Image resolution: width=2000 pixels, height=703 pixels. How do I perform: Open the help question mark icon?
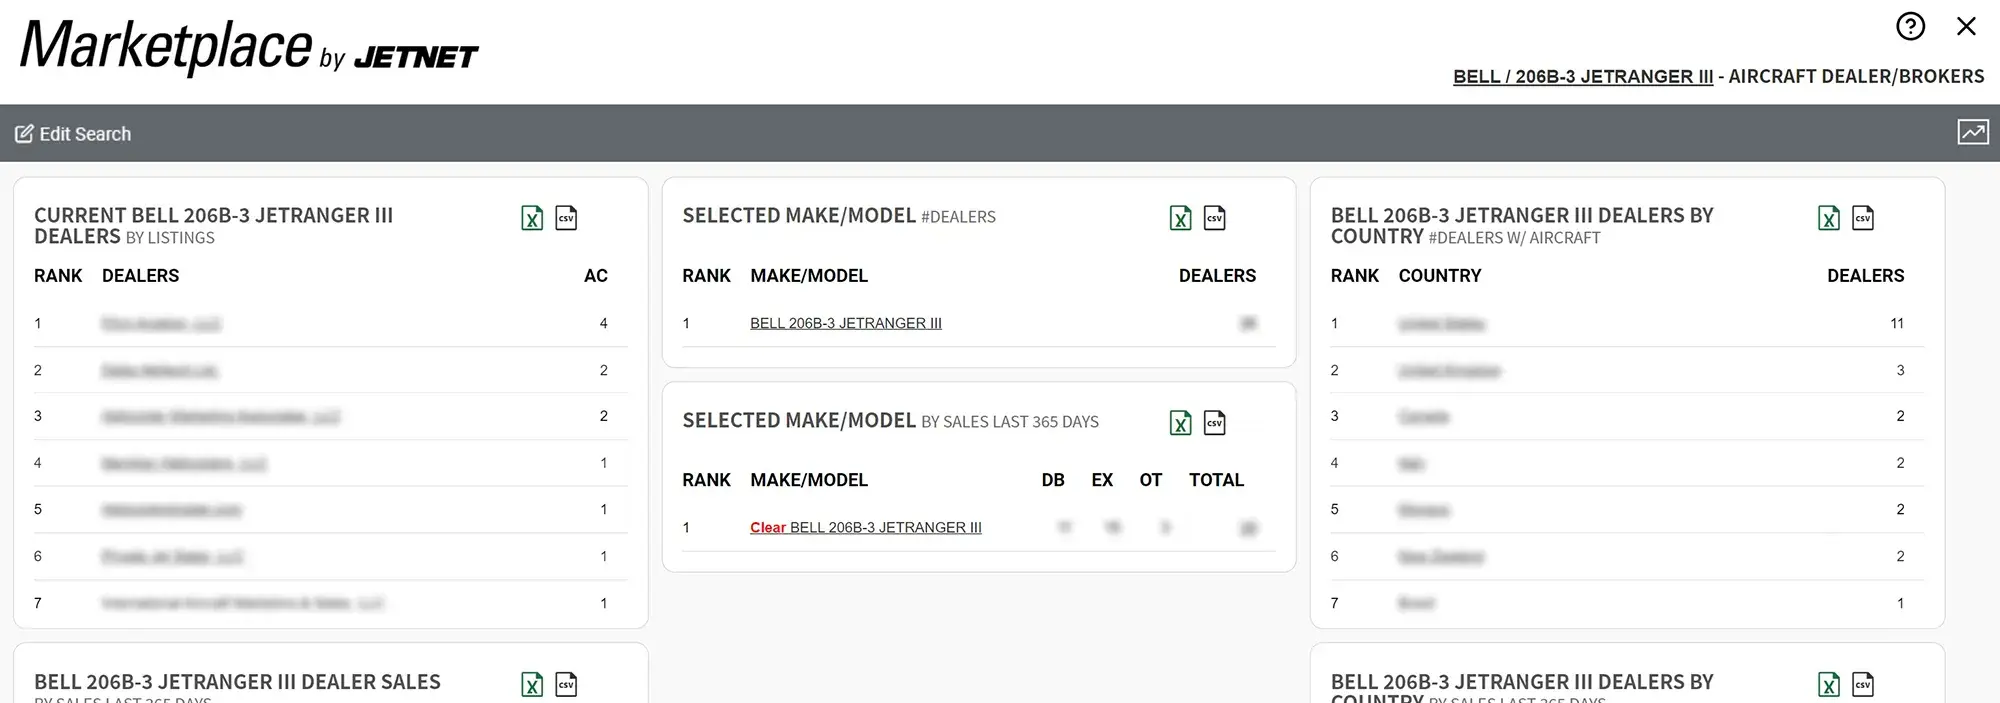pyautogui.click(x=1910, y=26)
